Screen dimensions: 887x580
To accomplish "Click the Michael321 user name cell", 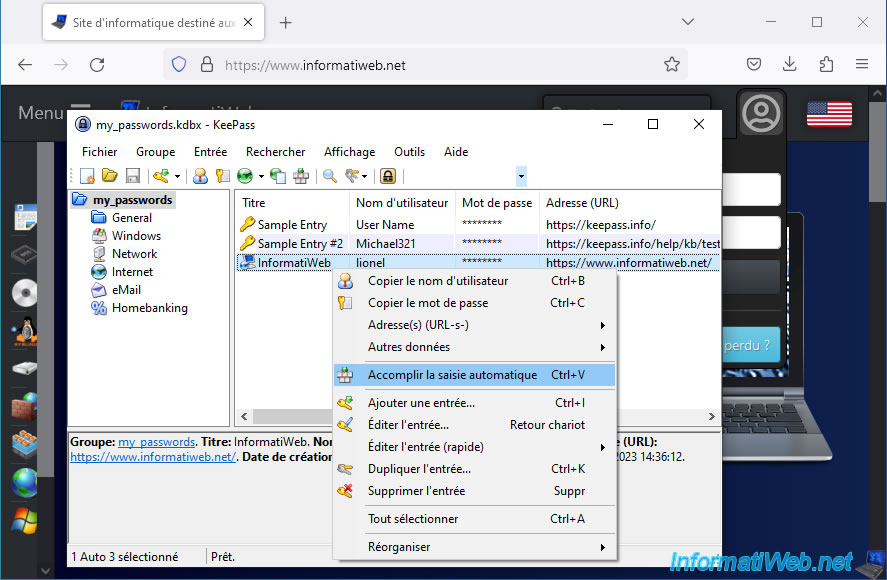I will [386, 244].
